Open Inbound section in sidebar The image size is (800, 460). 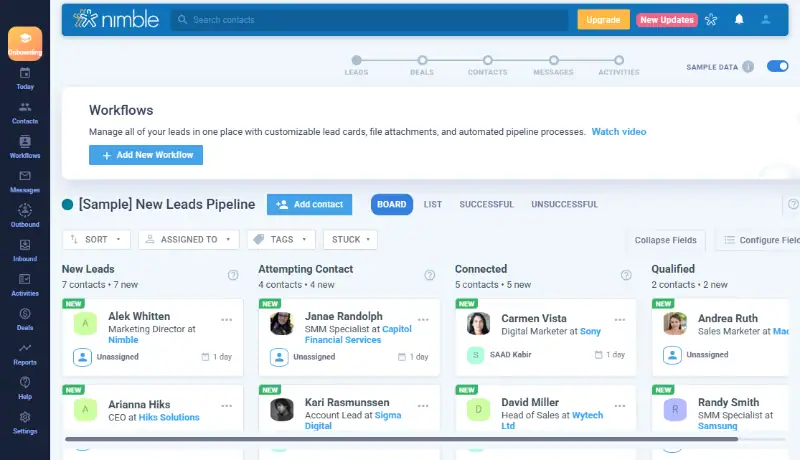25,251
